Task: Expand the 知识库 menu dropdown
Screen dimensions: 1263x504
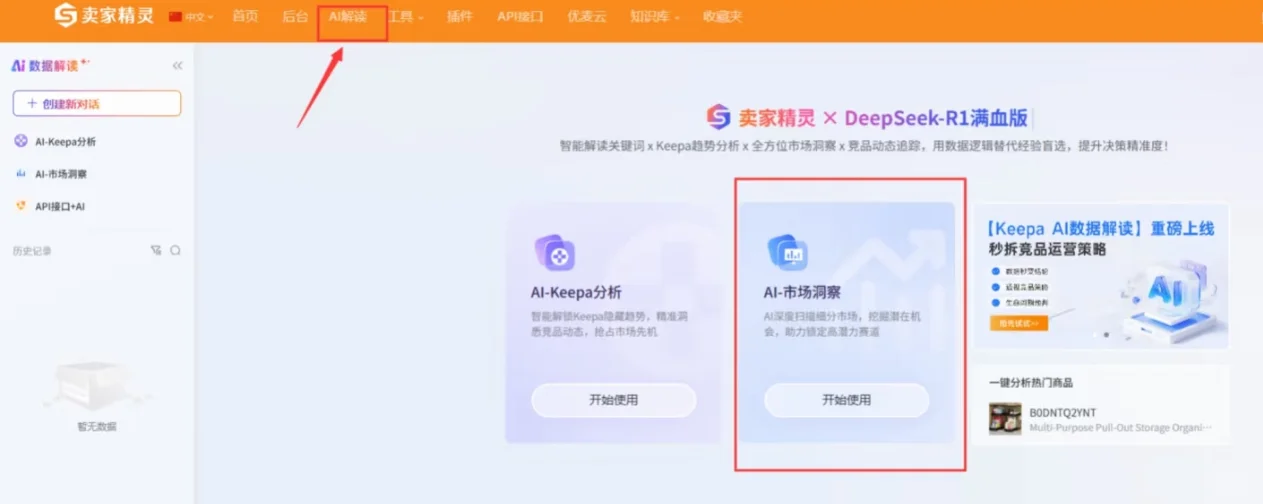Action: pos(655,16)
